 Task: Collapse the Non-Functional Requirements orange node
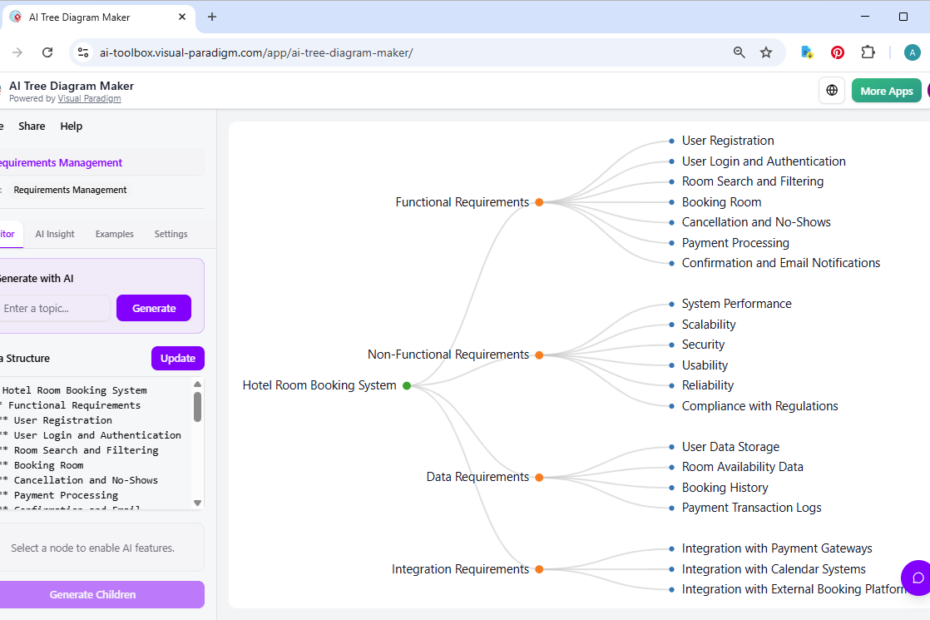pos(539,355)
